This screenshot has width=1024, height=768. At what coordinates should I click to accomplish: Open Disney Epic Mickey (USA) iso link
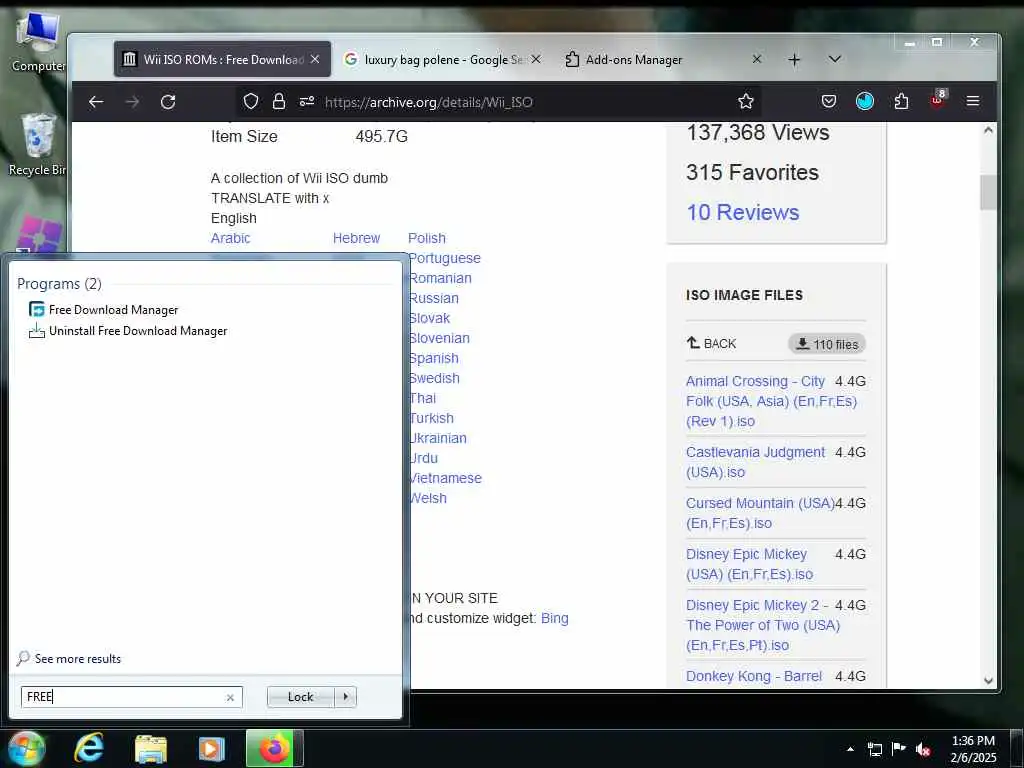749,564
